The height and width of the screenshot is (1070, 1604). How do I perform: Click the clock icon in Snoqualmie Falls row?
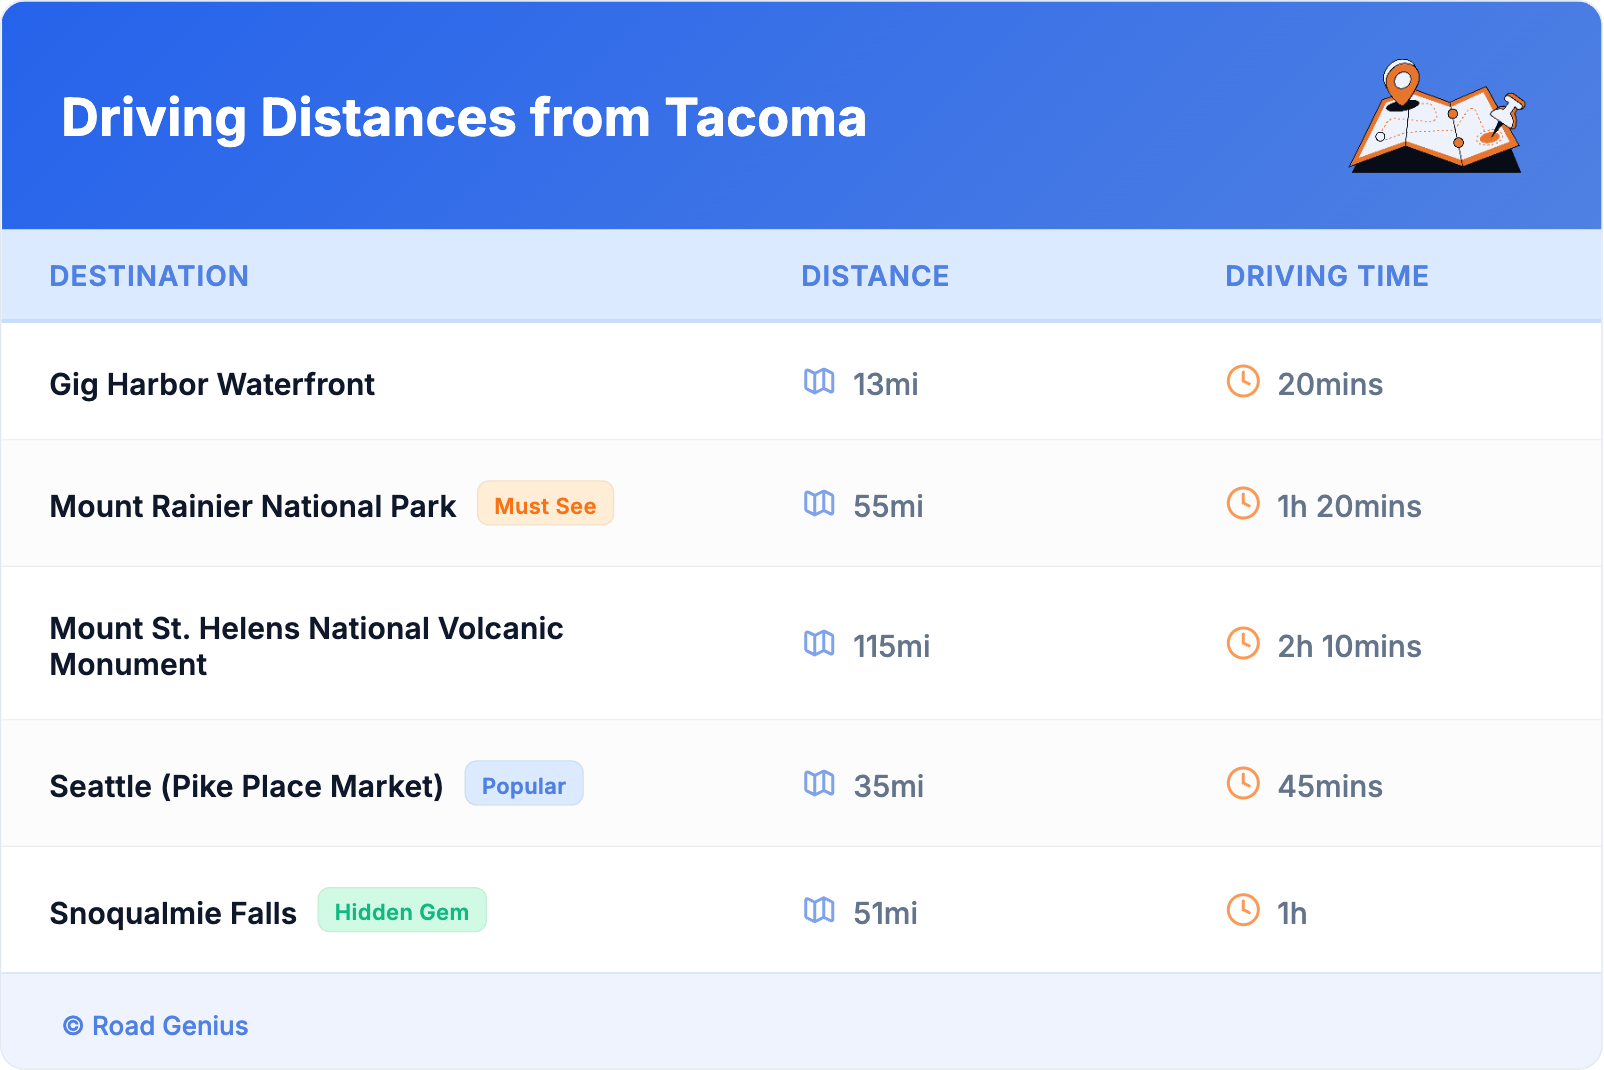(1243, 911)
